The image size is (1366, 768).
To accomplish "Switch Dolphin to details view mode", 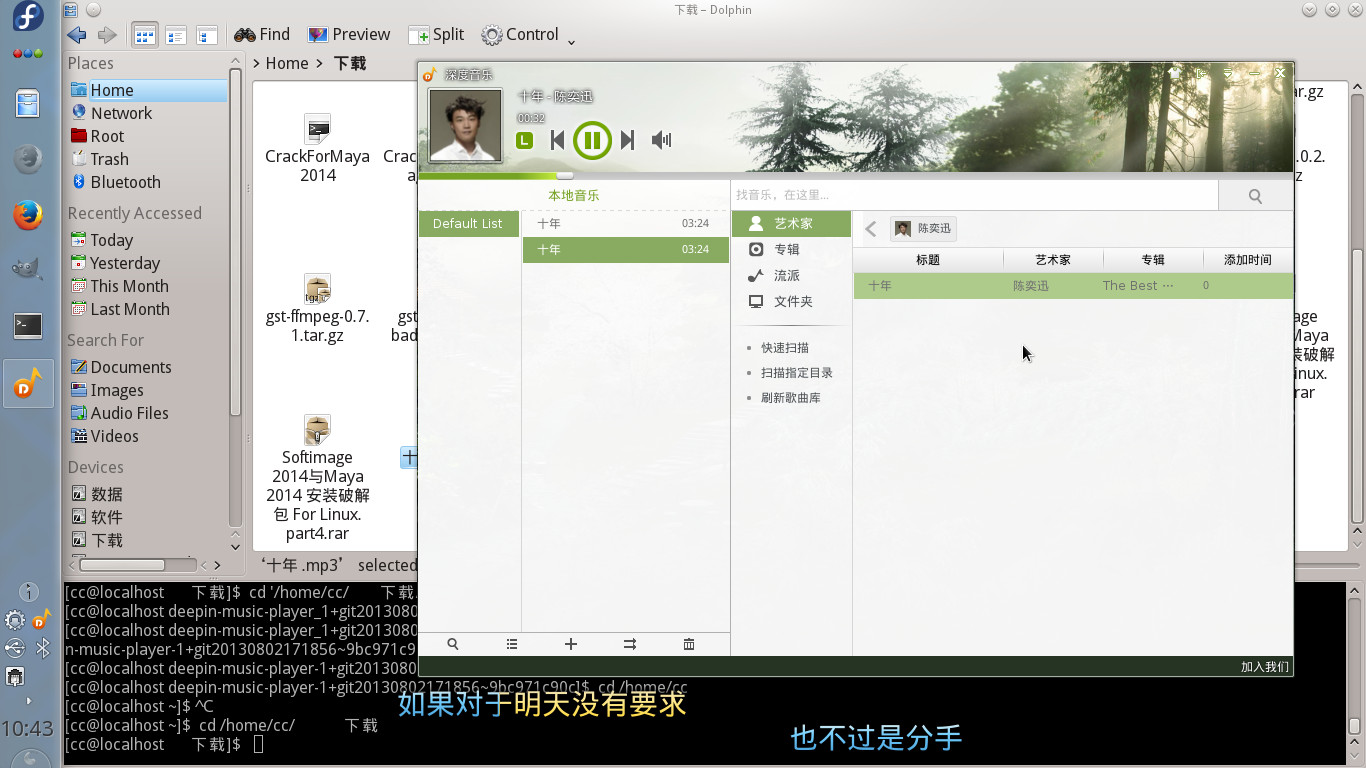I will coord(207,35).
